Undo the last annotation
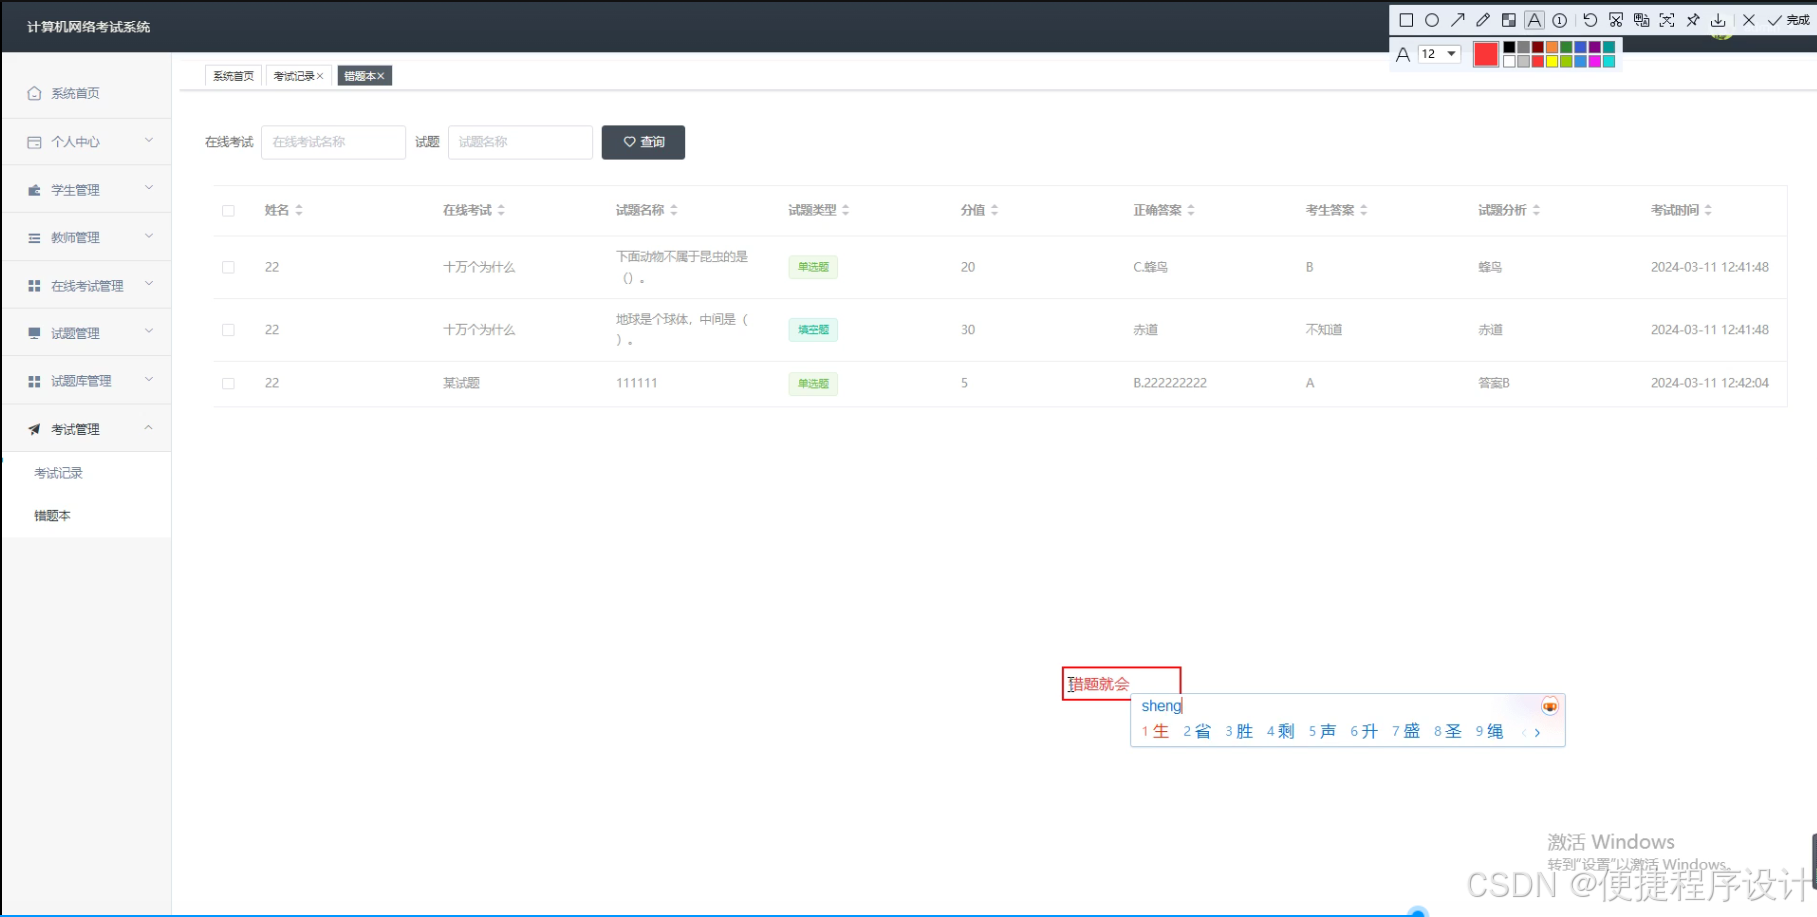 coord(1590,20)
